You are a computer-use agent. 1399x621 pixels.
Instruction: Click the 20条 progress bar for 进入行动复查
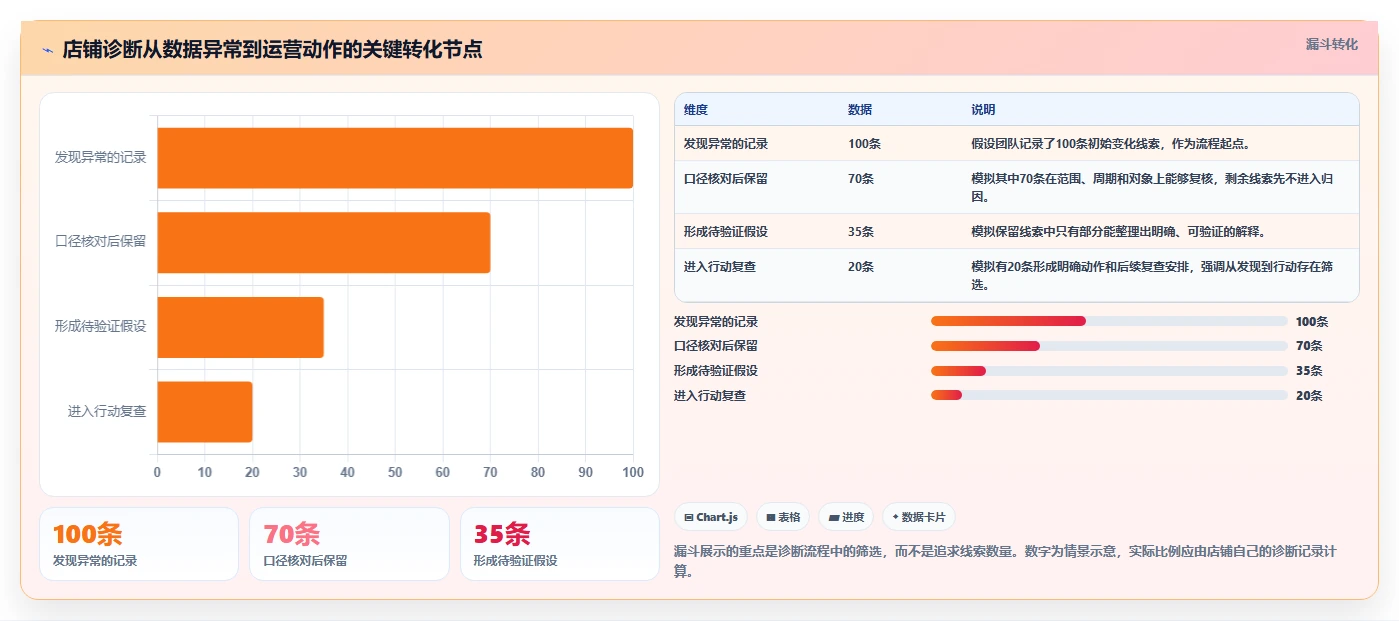[x=1109, y=395]
